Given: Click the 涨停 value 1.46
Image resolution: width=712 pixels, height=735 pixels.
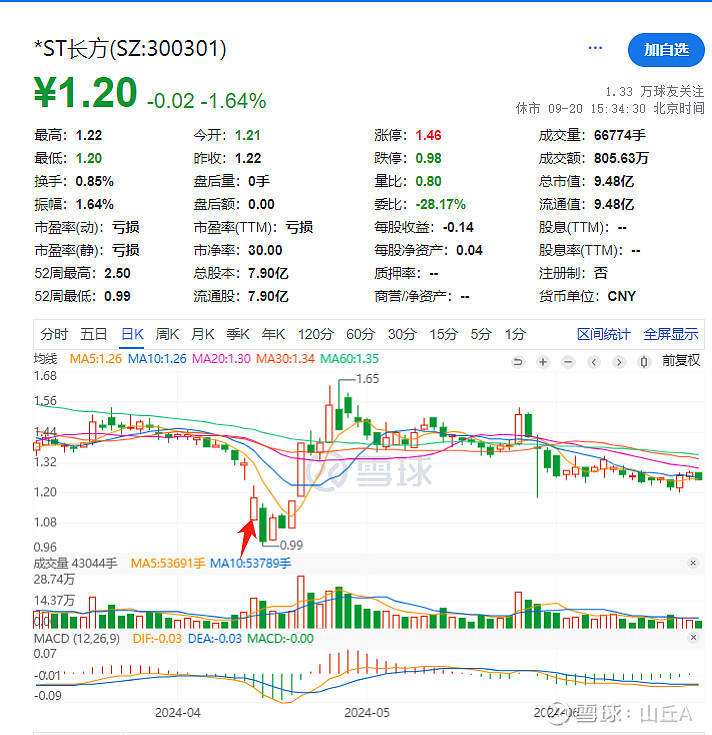Looking at the screenshot, I should pos(428,135).
